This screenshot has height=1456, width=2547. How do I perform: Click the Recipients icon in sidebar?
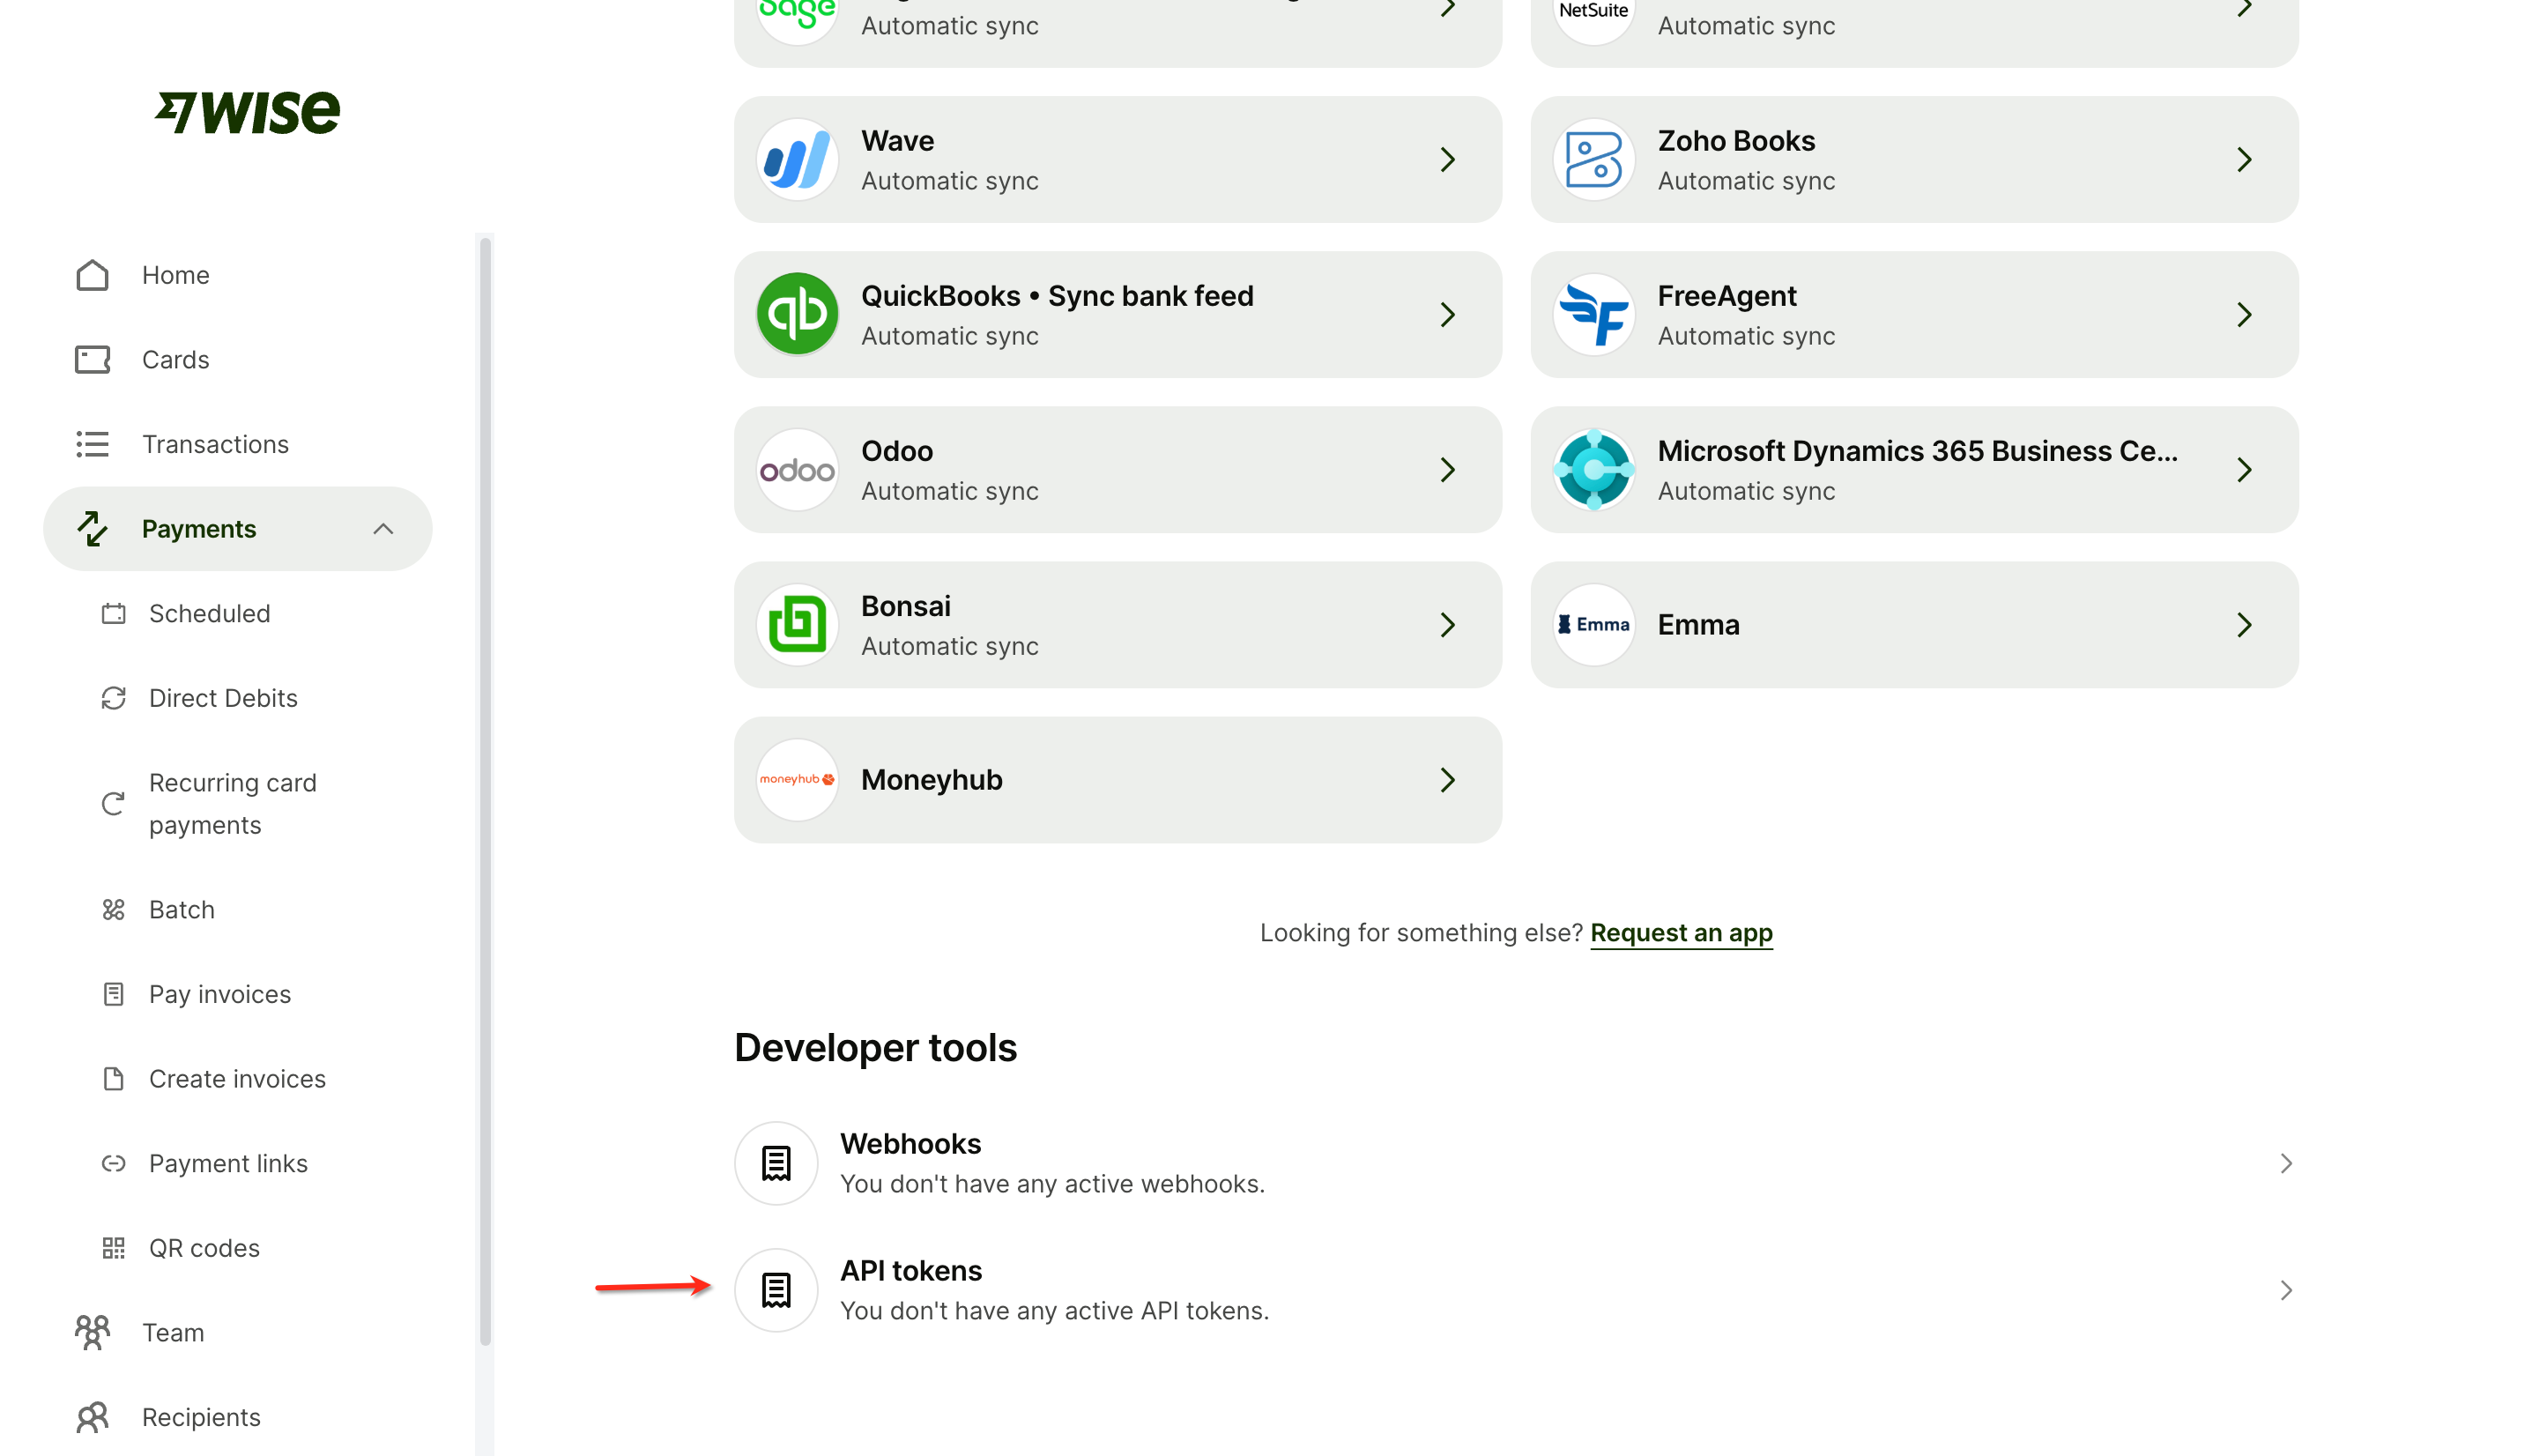pos(92,1417)
